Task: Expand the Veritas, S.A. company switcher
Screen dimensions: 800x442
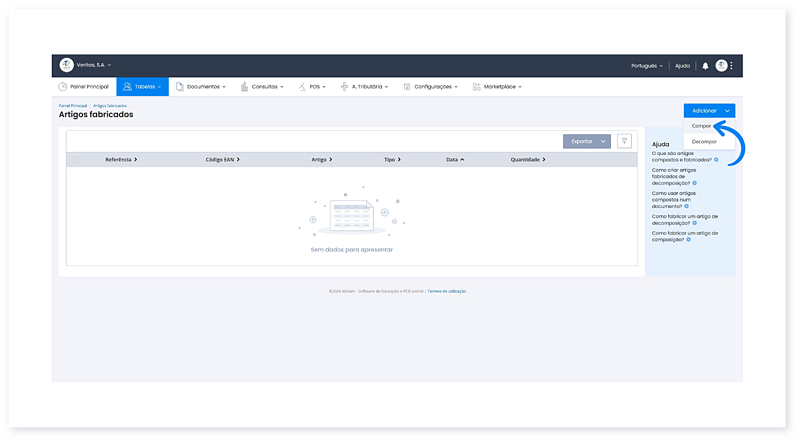Action: (x=94, y=65)
